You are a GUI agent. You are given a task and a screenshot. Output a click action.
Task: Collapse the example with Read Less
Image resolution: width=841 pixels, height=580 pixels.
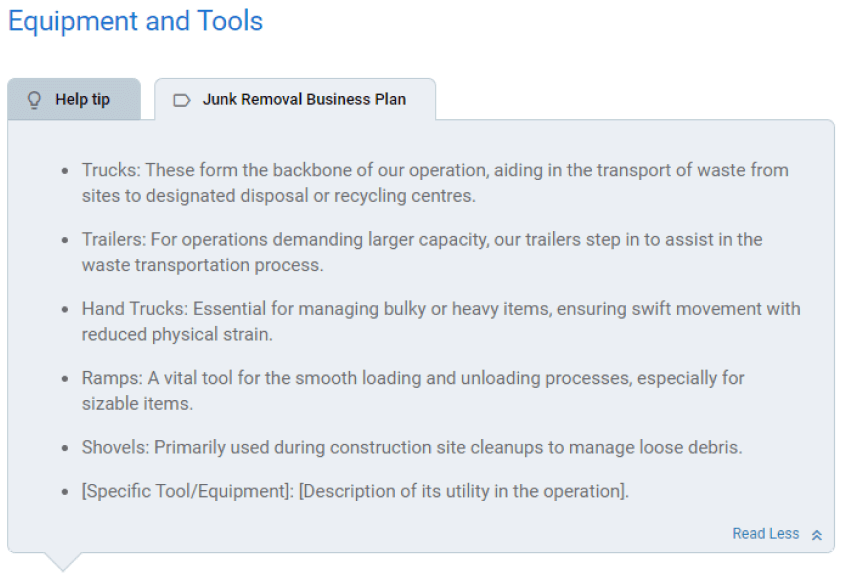(766, 533)
